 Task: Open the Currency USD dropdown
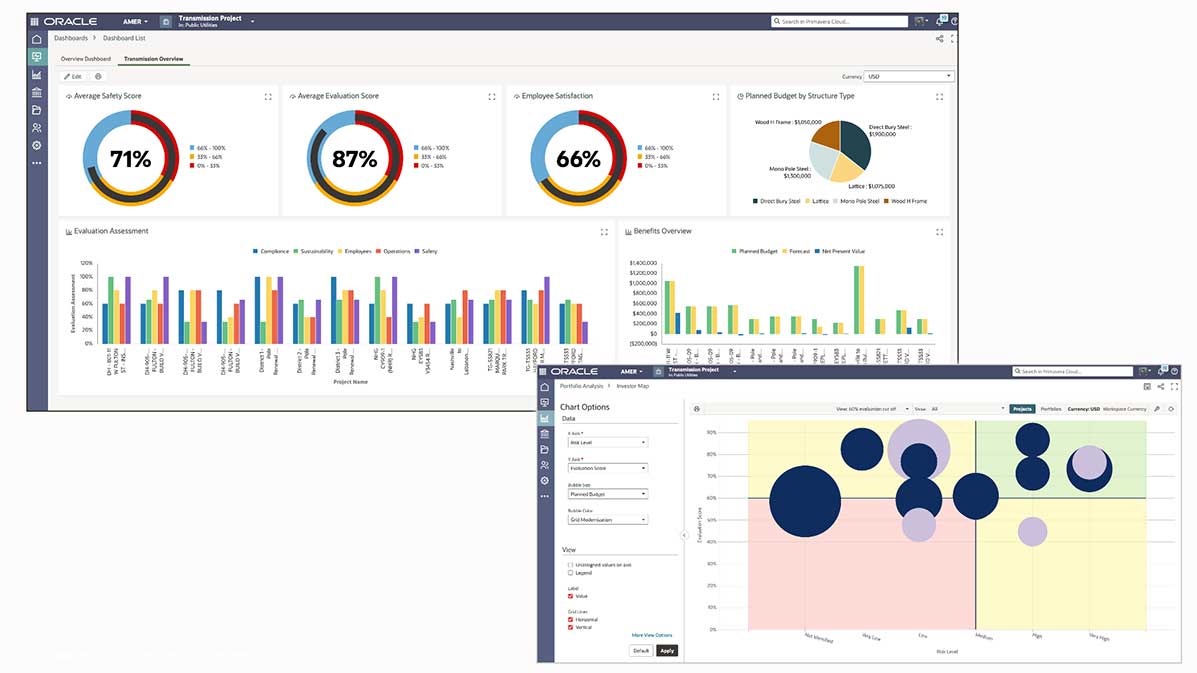click(x=910, y=76)
